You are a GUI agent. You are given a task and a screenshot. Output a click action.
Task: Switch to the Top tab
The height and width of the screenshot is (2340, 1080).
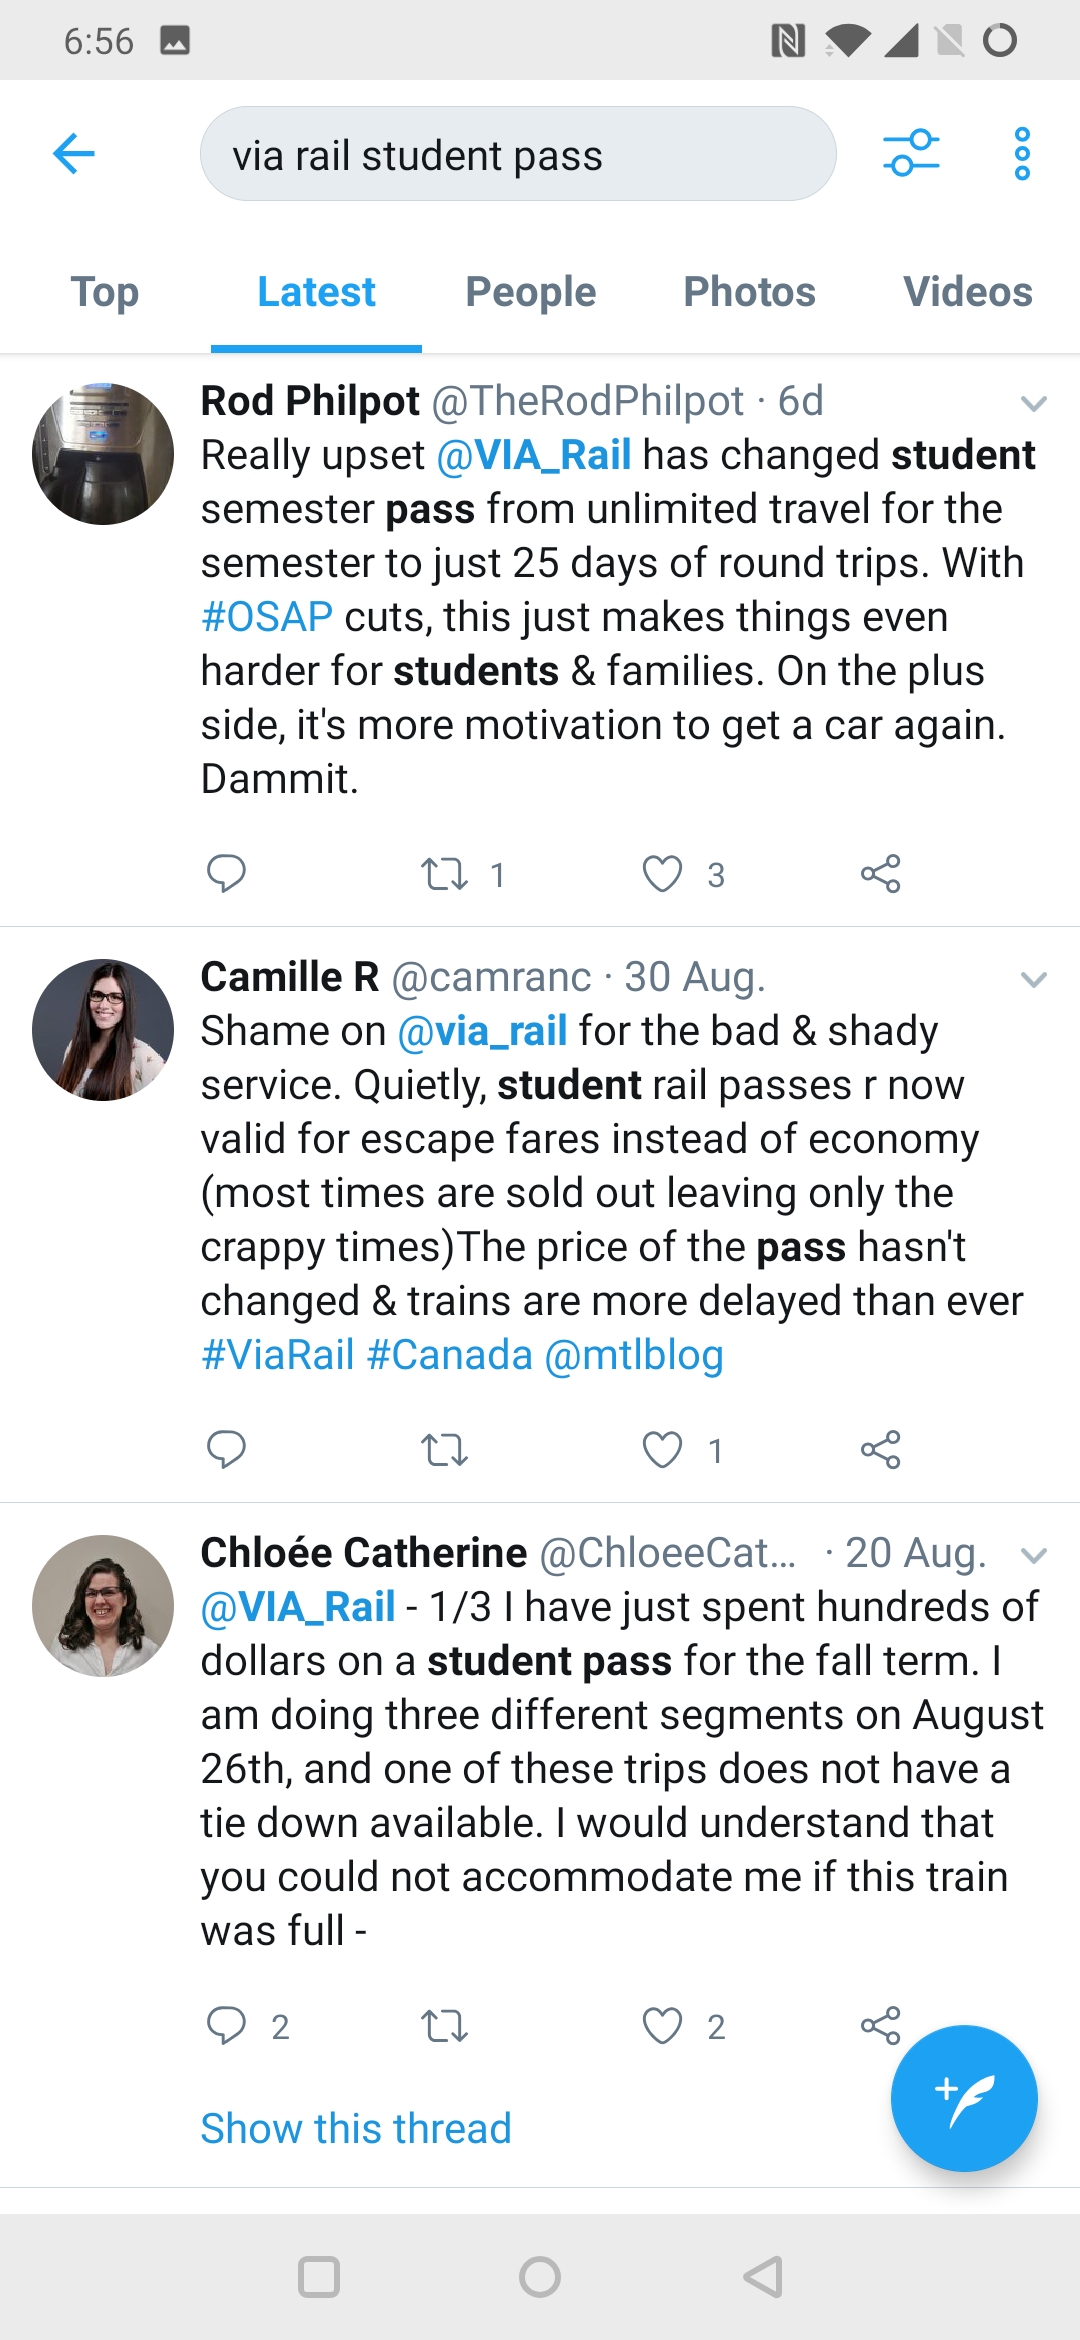point(105,292)
